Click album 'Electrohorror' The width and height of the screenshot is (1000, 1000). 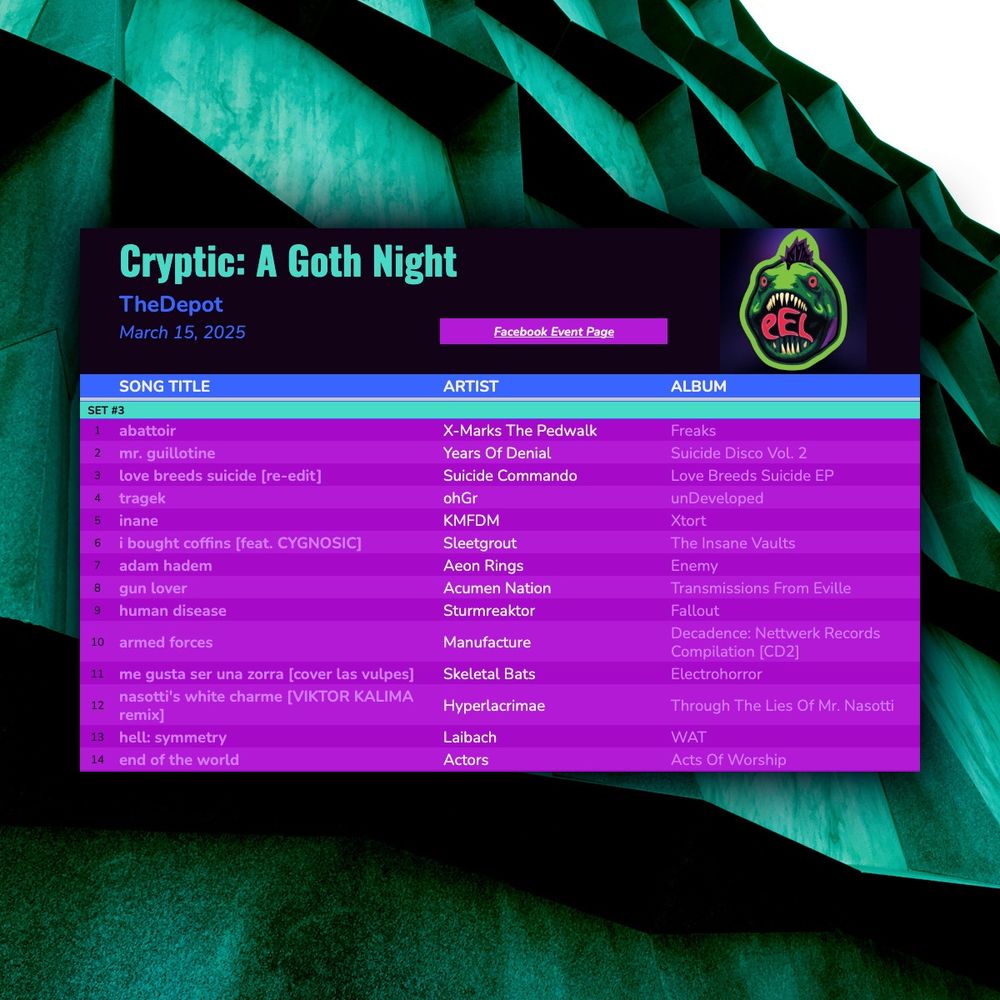pos(716,674)
